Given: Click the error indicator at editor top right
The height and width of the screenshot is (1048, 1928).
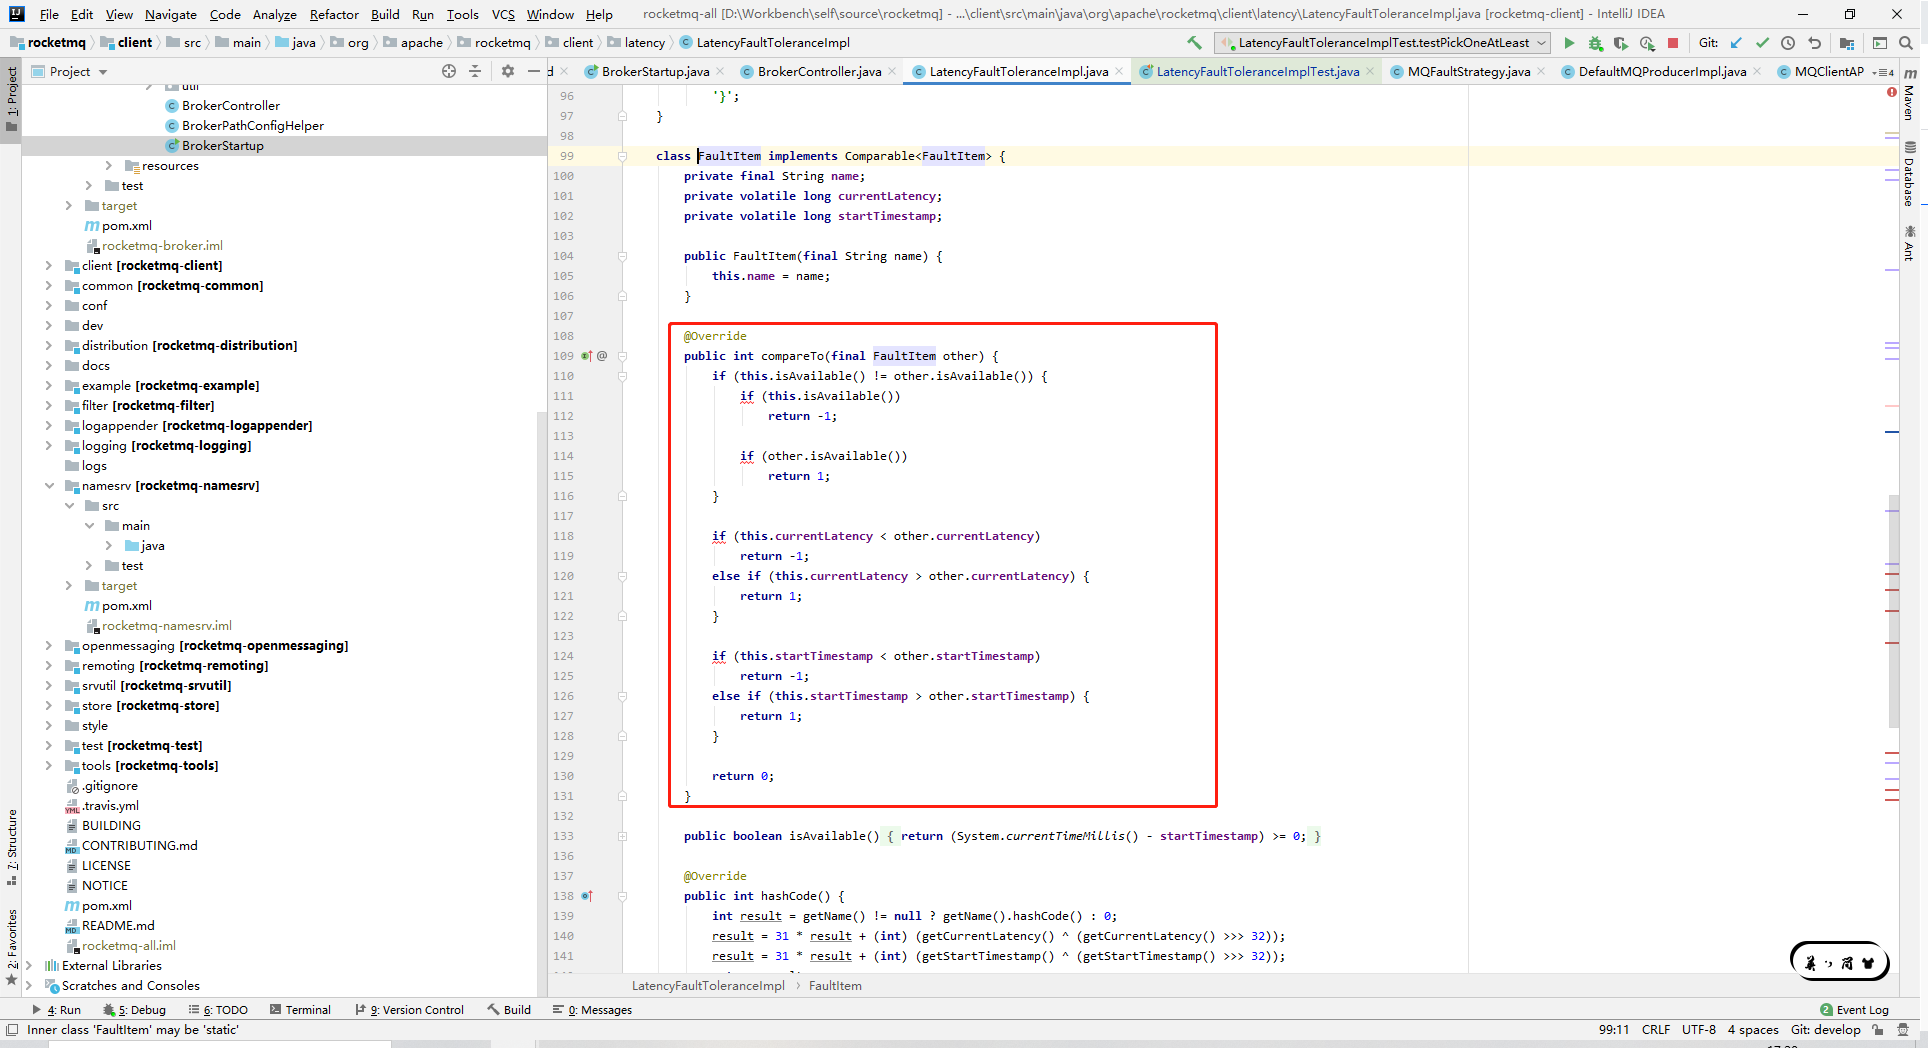Looking at the screenshot, I should 1892,92.
